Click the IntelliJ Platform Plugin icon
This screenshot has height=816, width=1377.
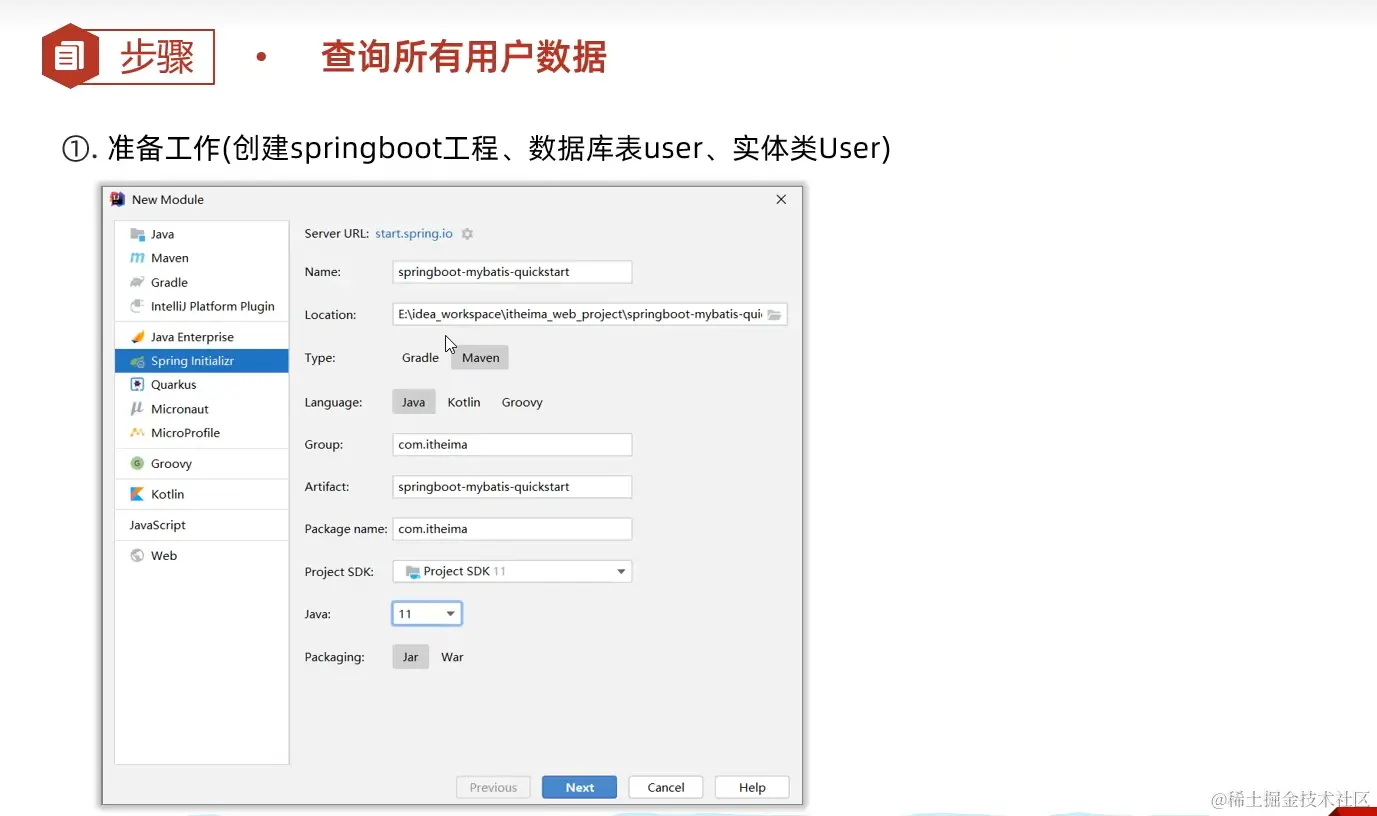pyautogui.click(x=137, y=306)
